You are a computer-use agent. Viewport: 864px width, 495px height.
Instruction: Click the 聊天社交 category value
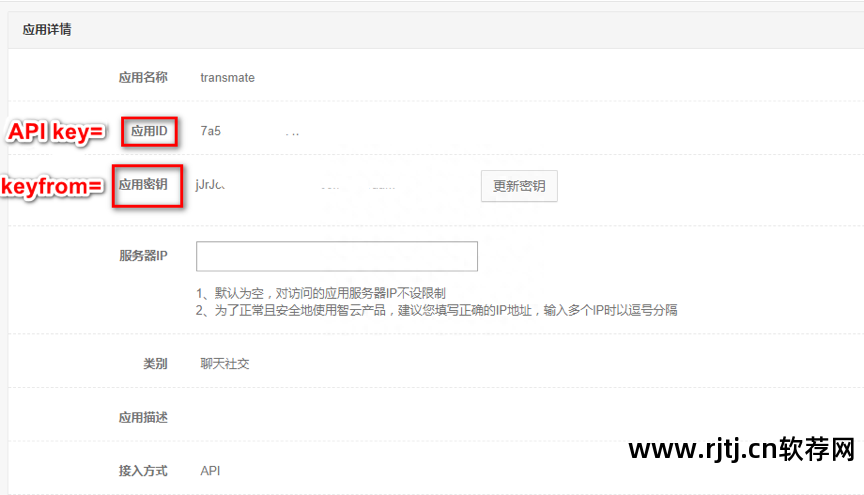(225, 364)
